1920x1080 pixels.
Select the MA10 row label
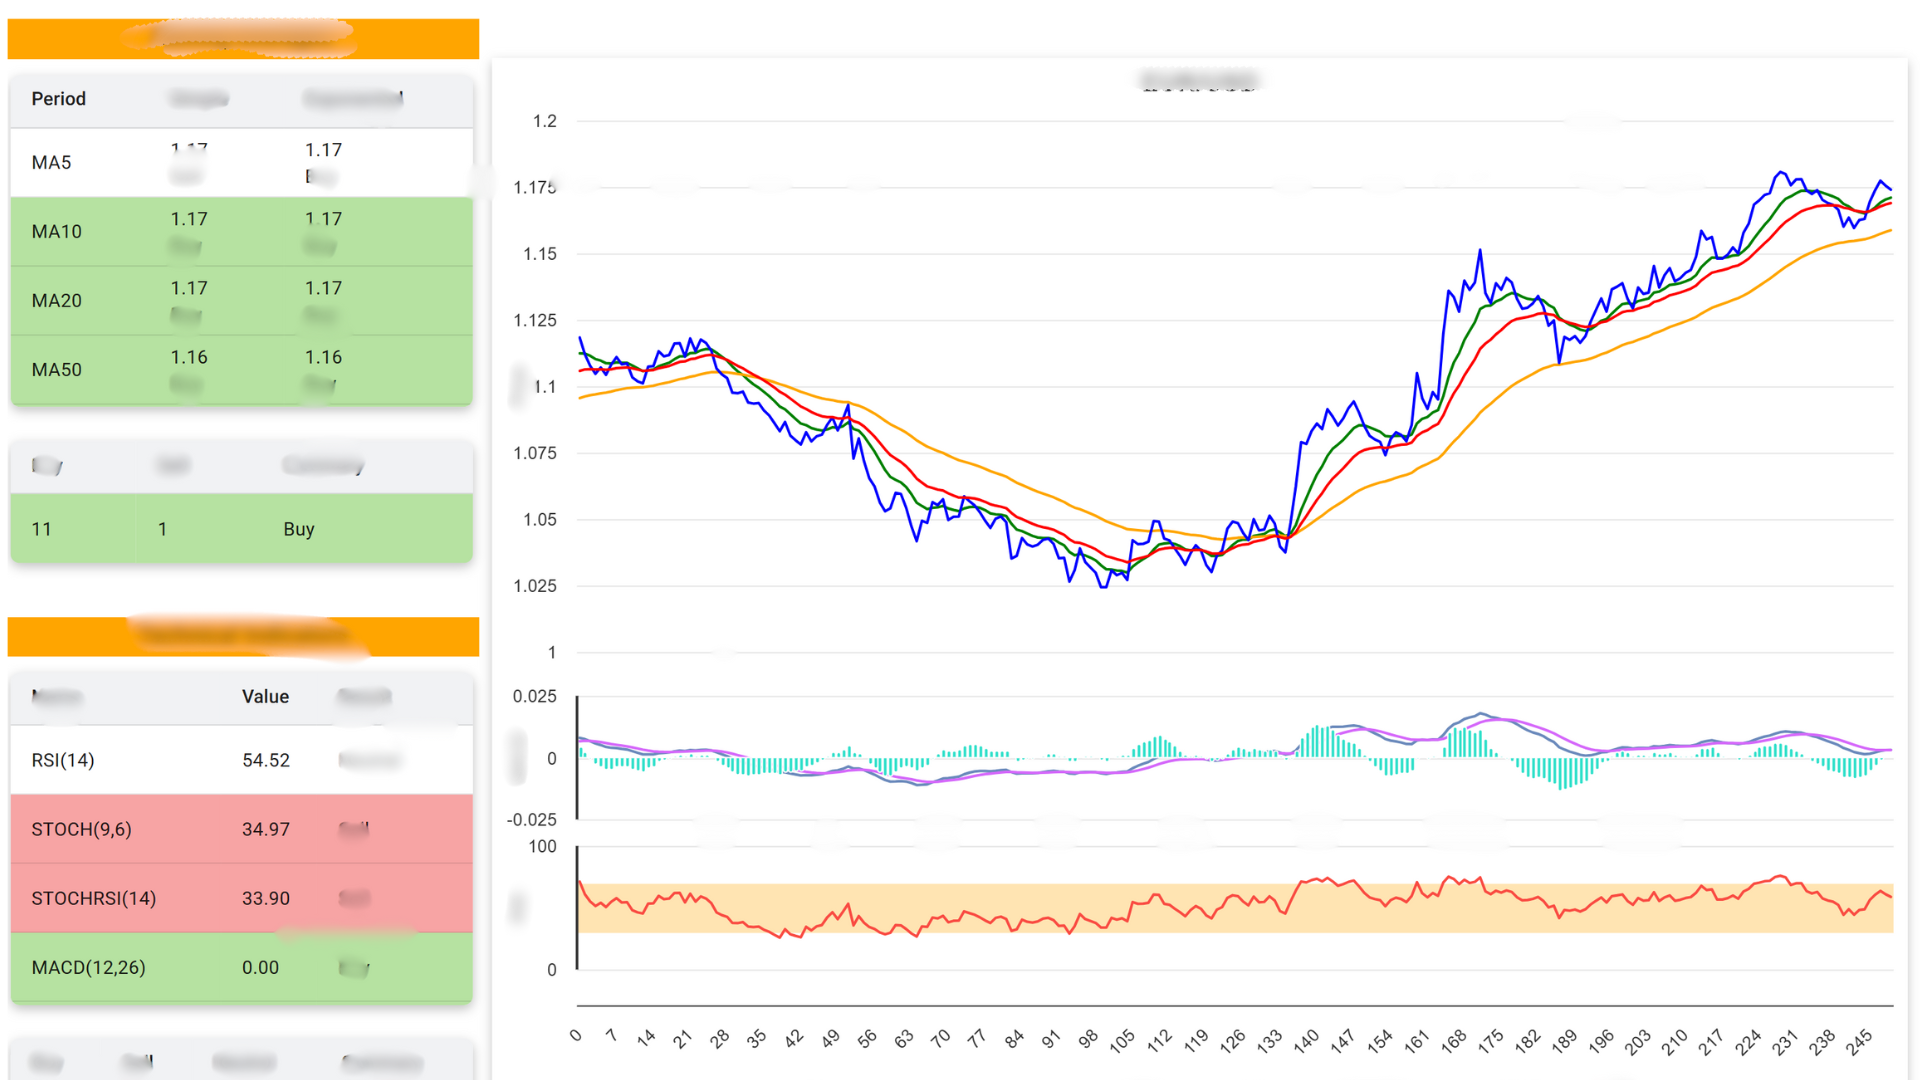coord(56,231)
